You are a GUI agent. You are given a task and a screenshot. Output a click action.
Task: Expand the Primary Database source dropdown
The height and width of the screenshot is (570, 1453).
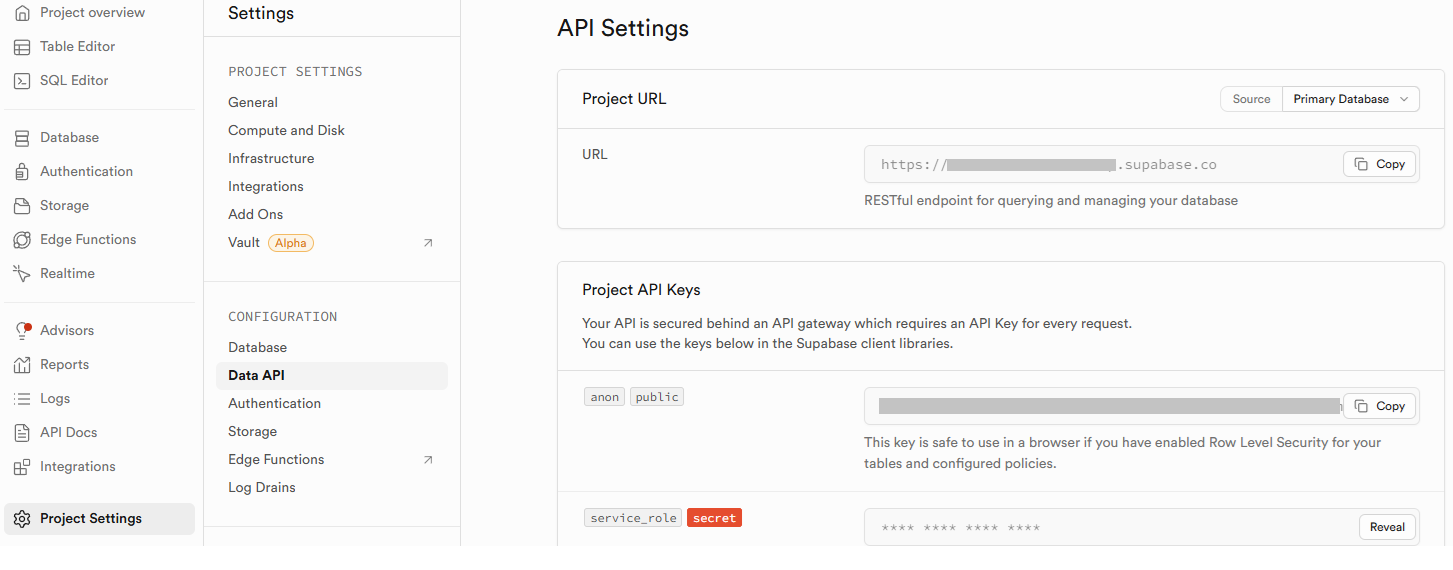click(1350, 99)
